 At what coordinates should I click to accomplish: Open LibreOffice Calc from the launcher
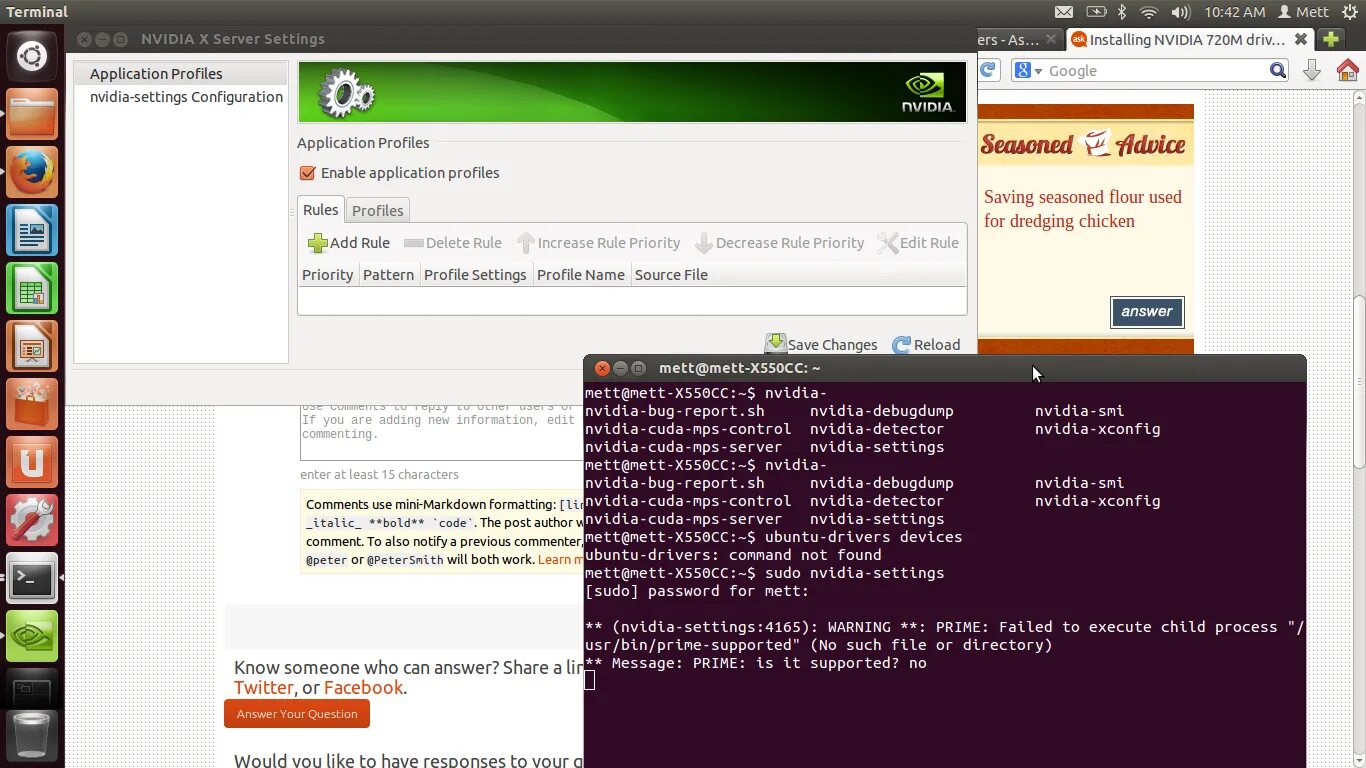(x=32, y=289)
